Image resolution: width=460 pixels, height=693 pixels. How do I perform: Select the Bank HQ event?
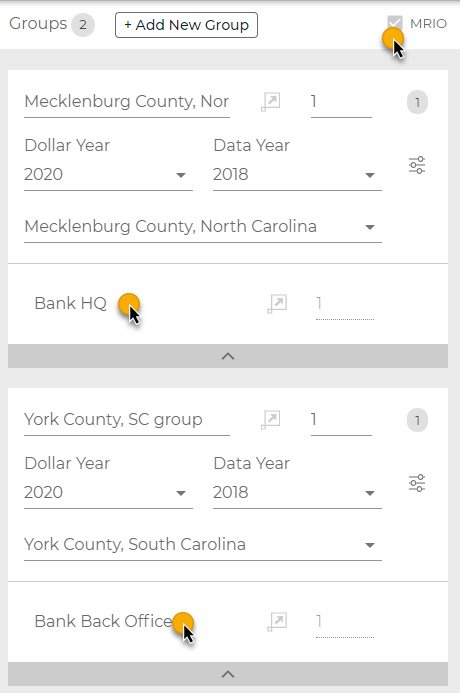[x=71, y=304]
